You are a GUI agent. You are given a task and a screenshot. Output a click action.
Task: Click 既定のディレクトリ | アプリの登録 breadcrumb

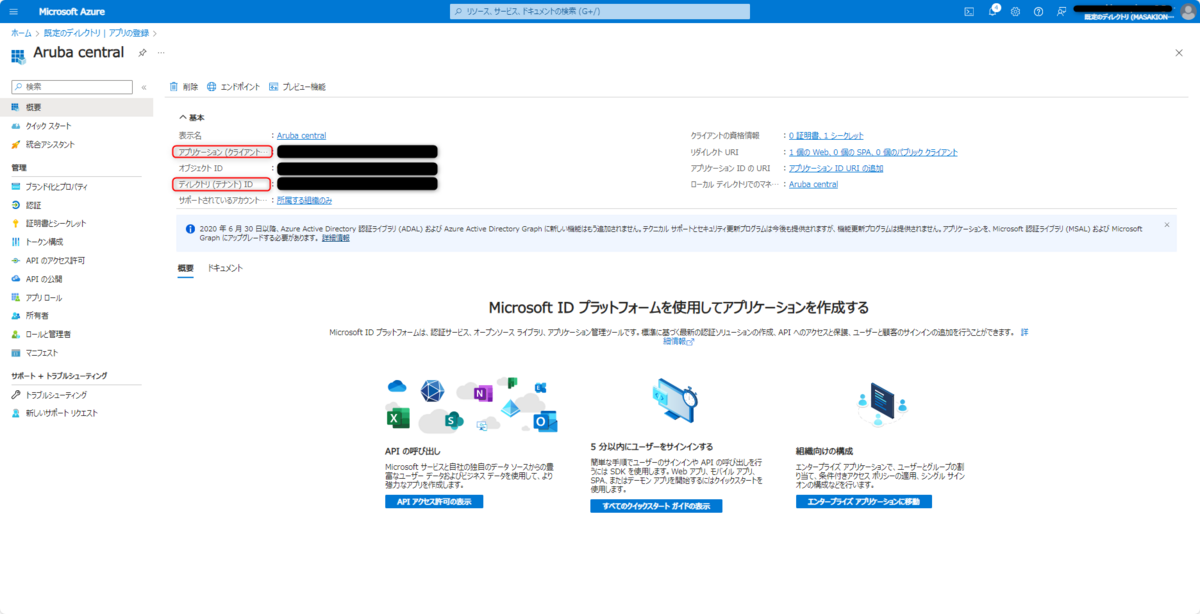(x=96, y=33)
